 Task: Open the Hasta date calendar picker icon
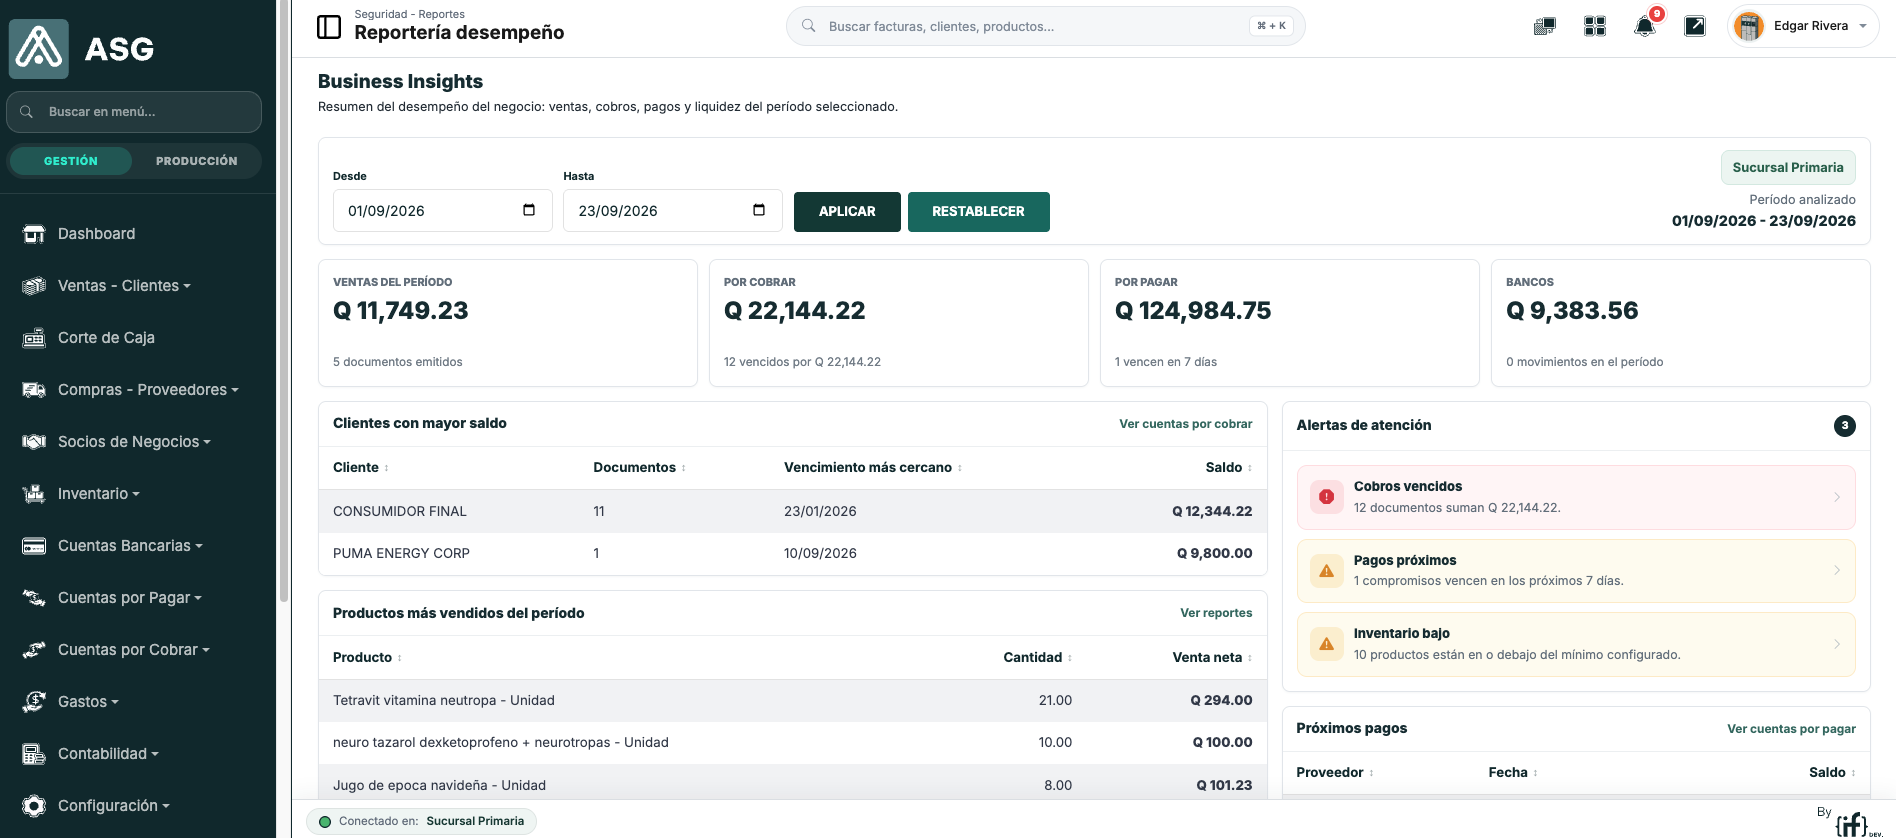click(759, 210)
